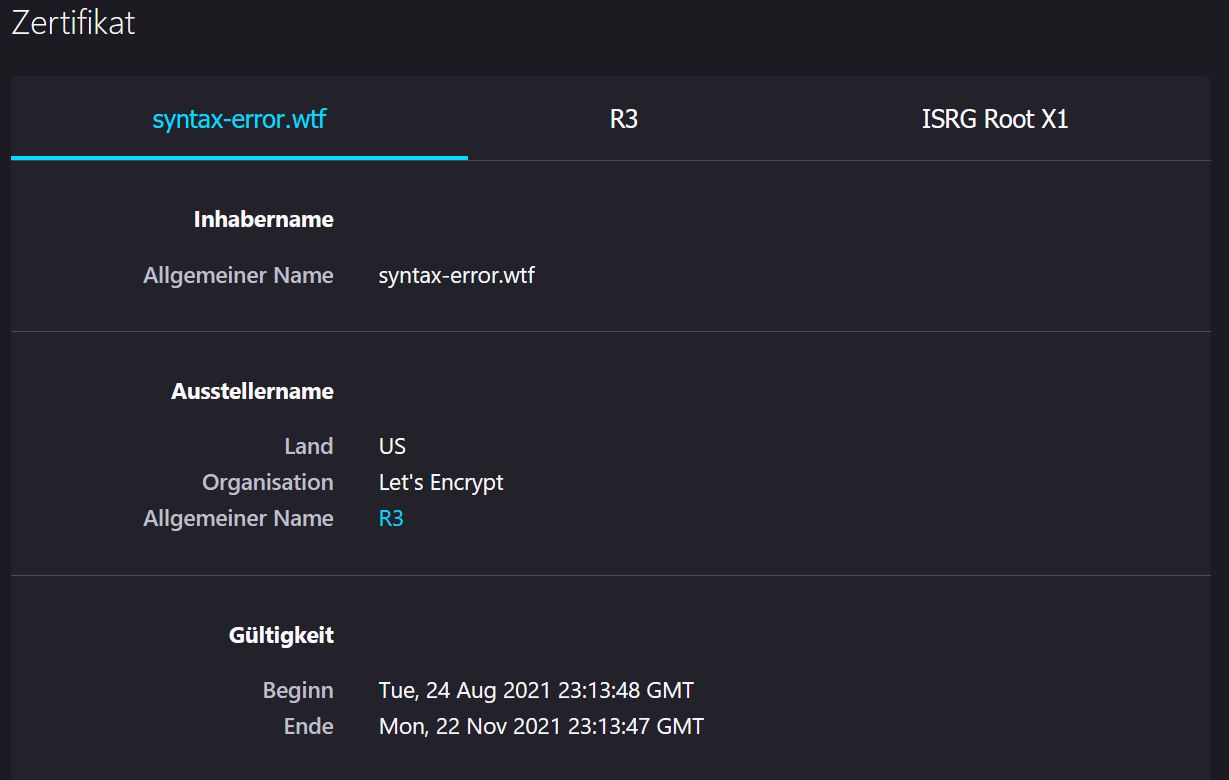1229x780 pixels.
Task: Click the Zertifikat page title
Action: pos(73,23)
